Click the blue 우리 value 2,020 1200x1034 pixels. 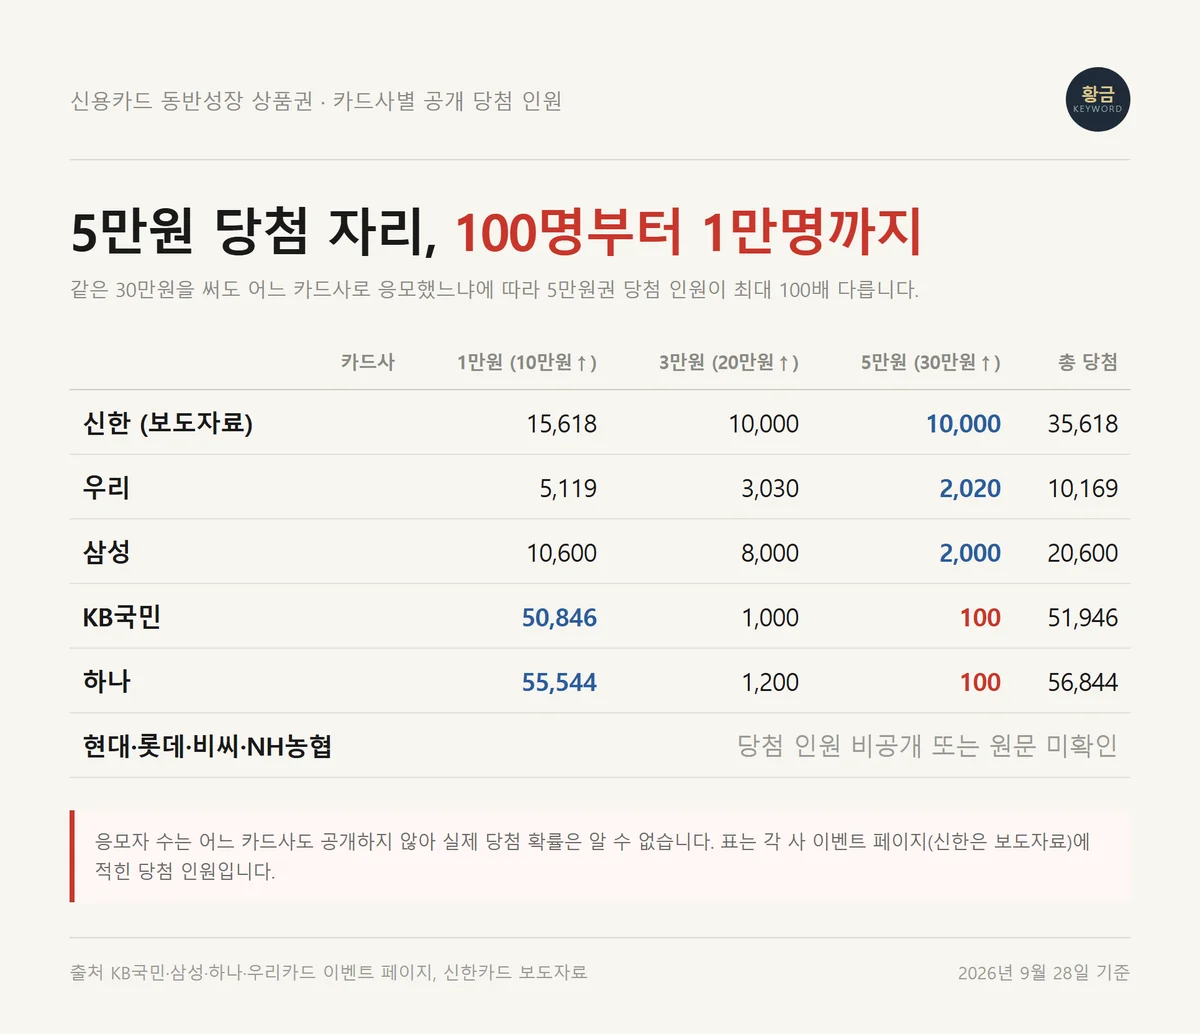(x=970, y=489)
